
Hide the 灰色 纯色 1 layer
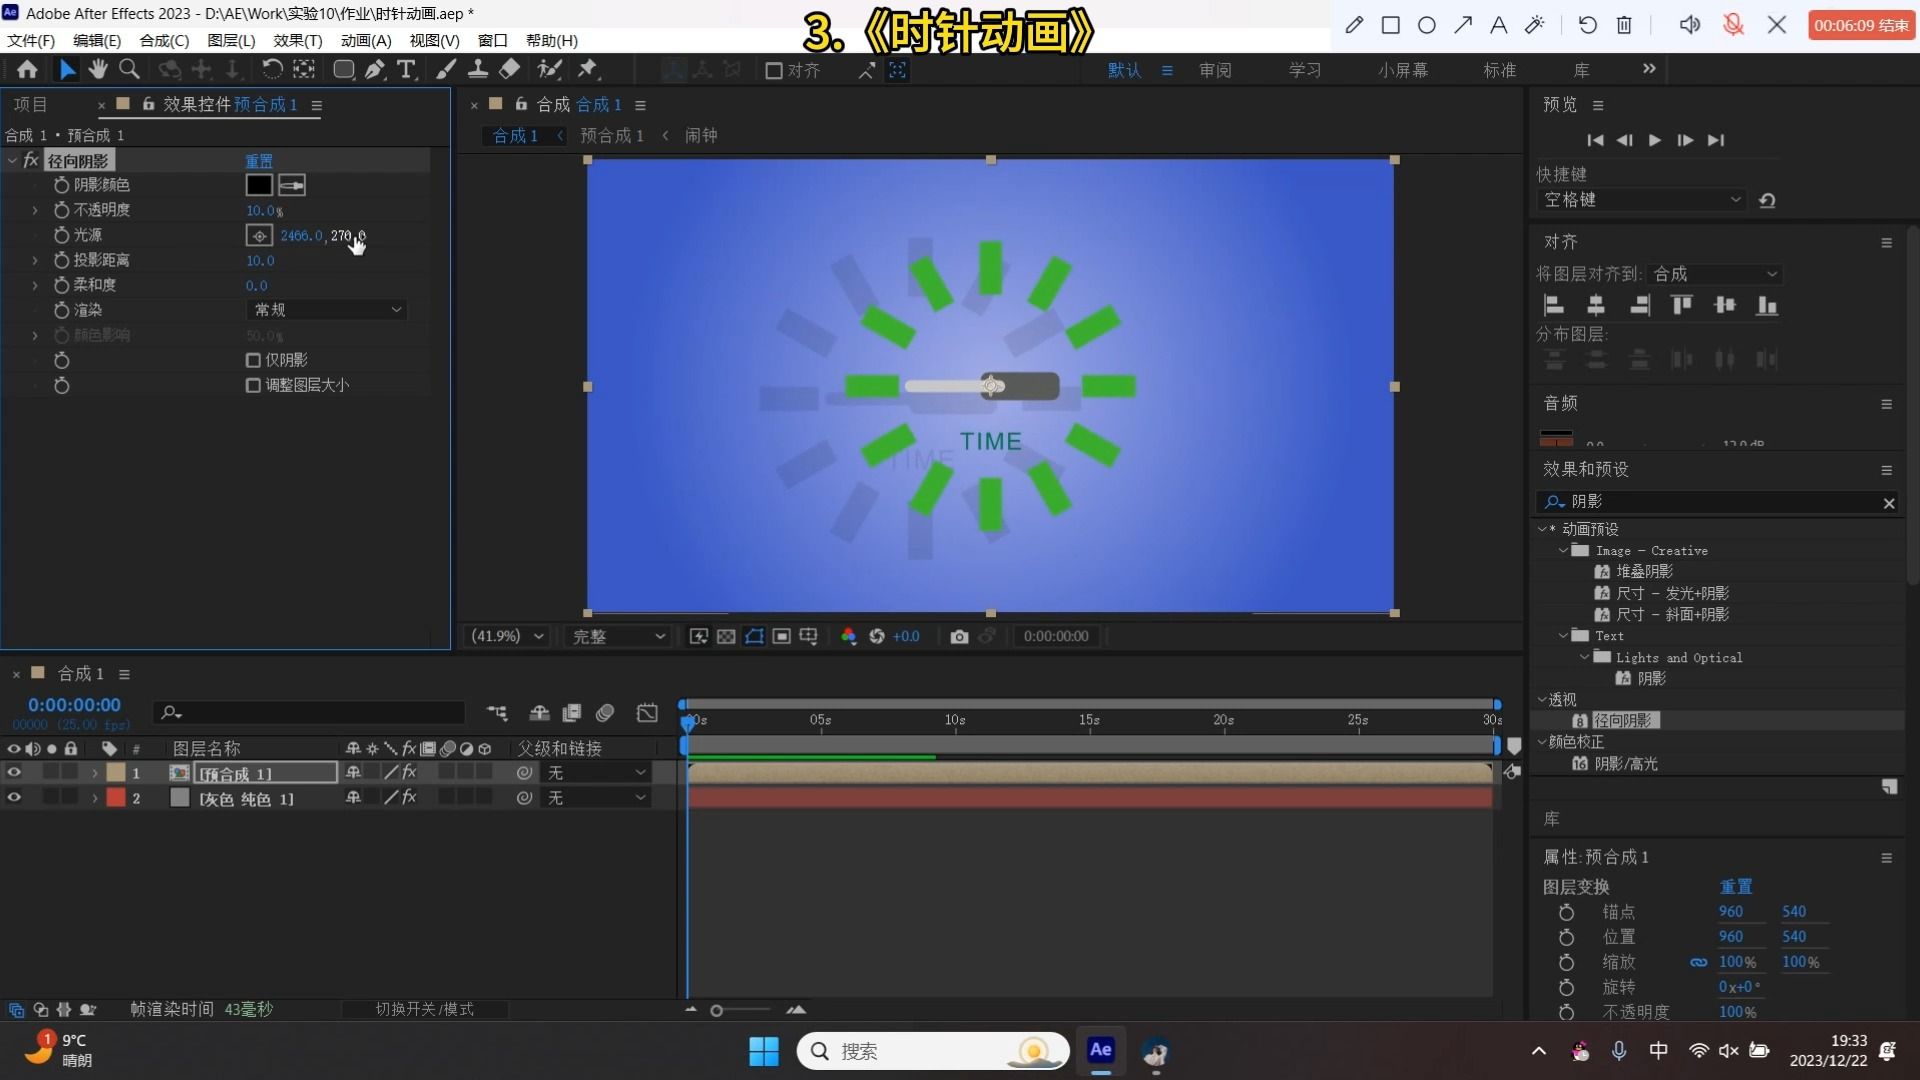(14, 797)
